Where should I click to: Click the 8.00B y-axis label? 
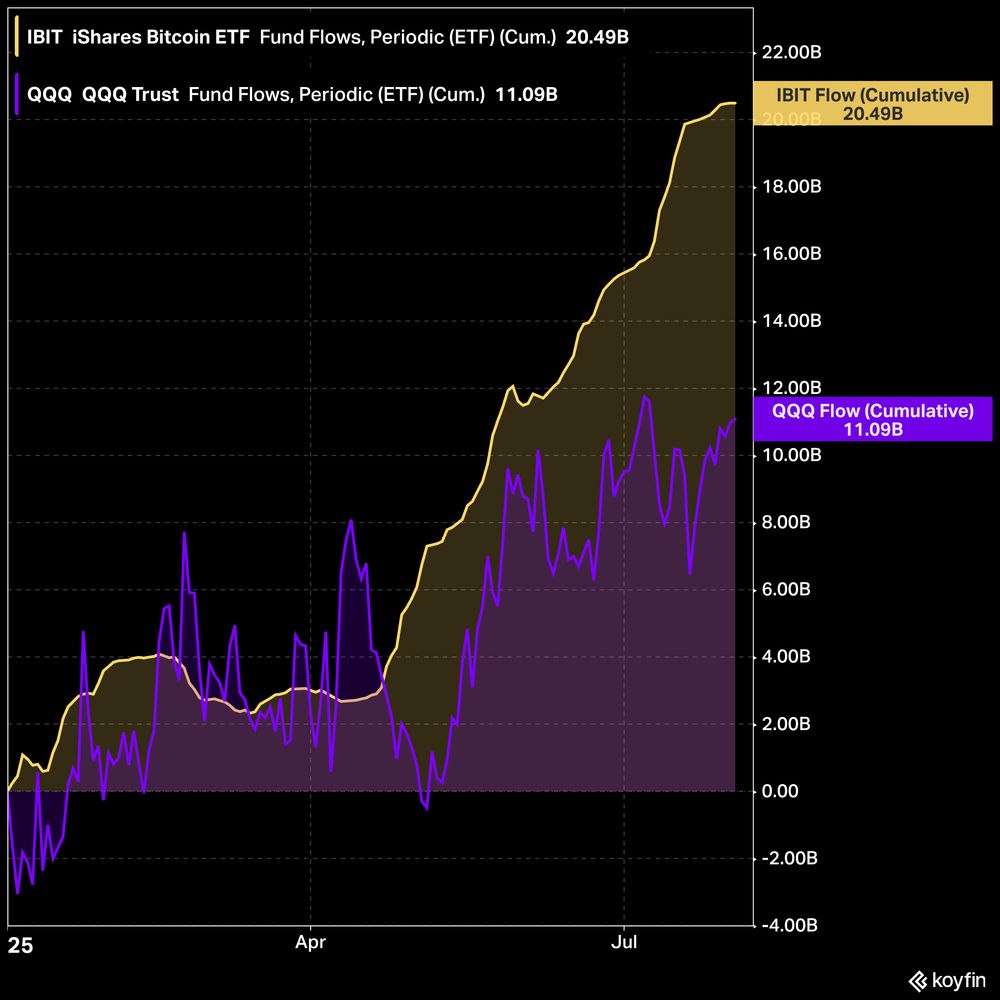tap(786, 522)
